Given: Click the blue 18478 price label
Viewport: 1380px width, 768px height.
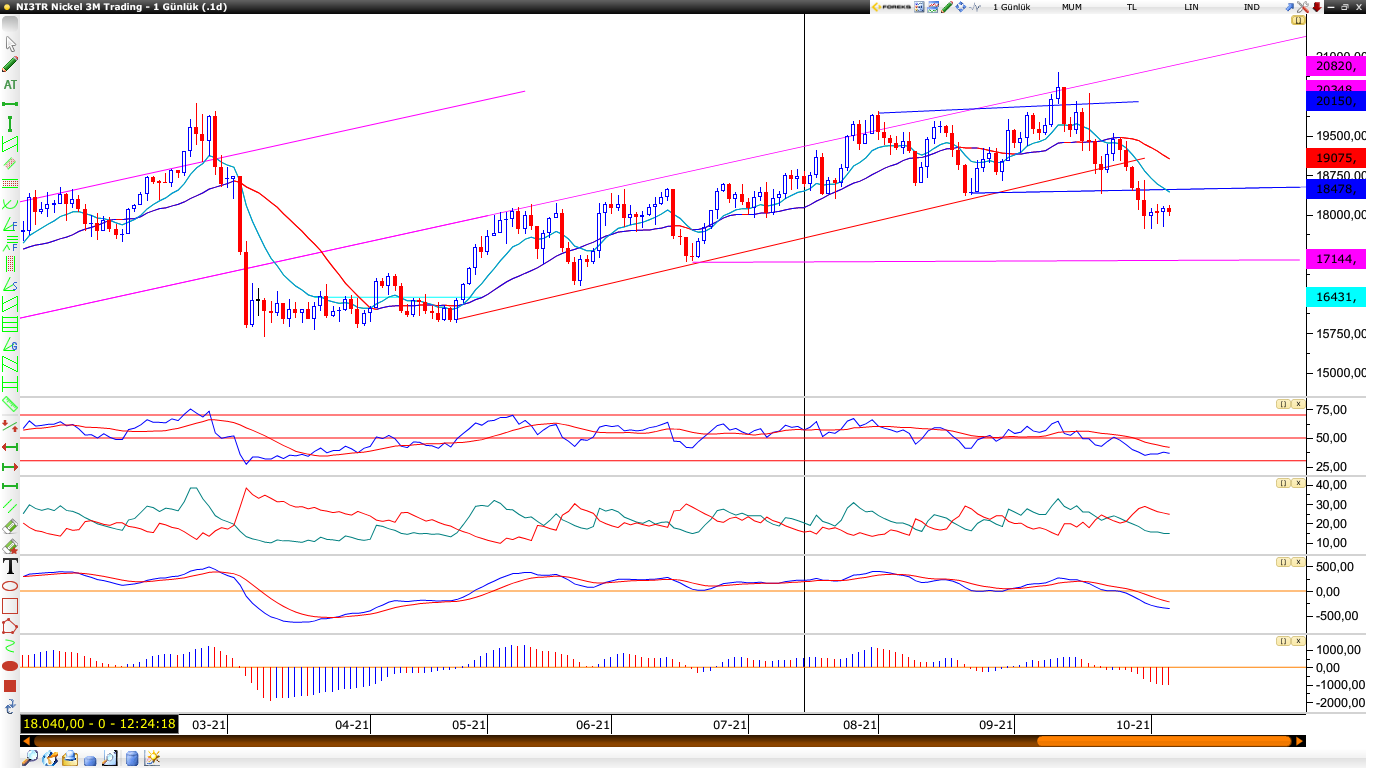Looking at the screenshot, I should pyautogui.click(x=1336, y=189).
